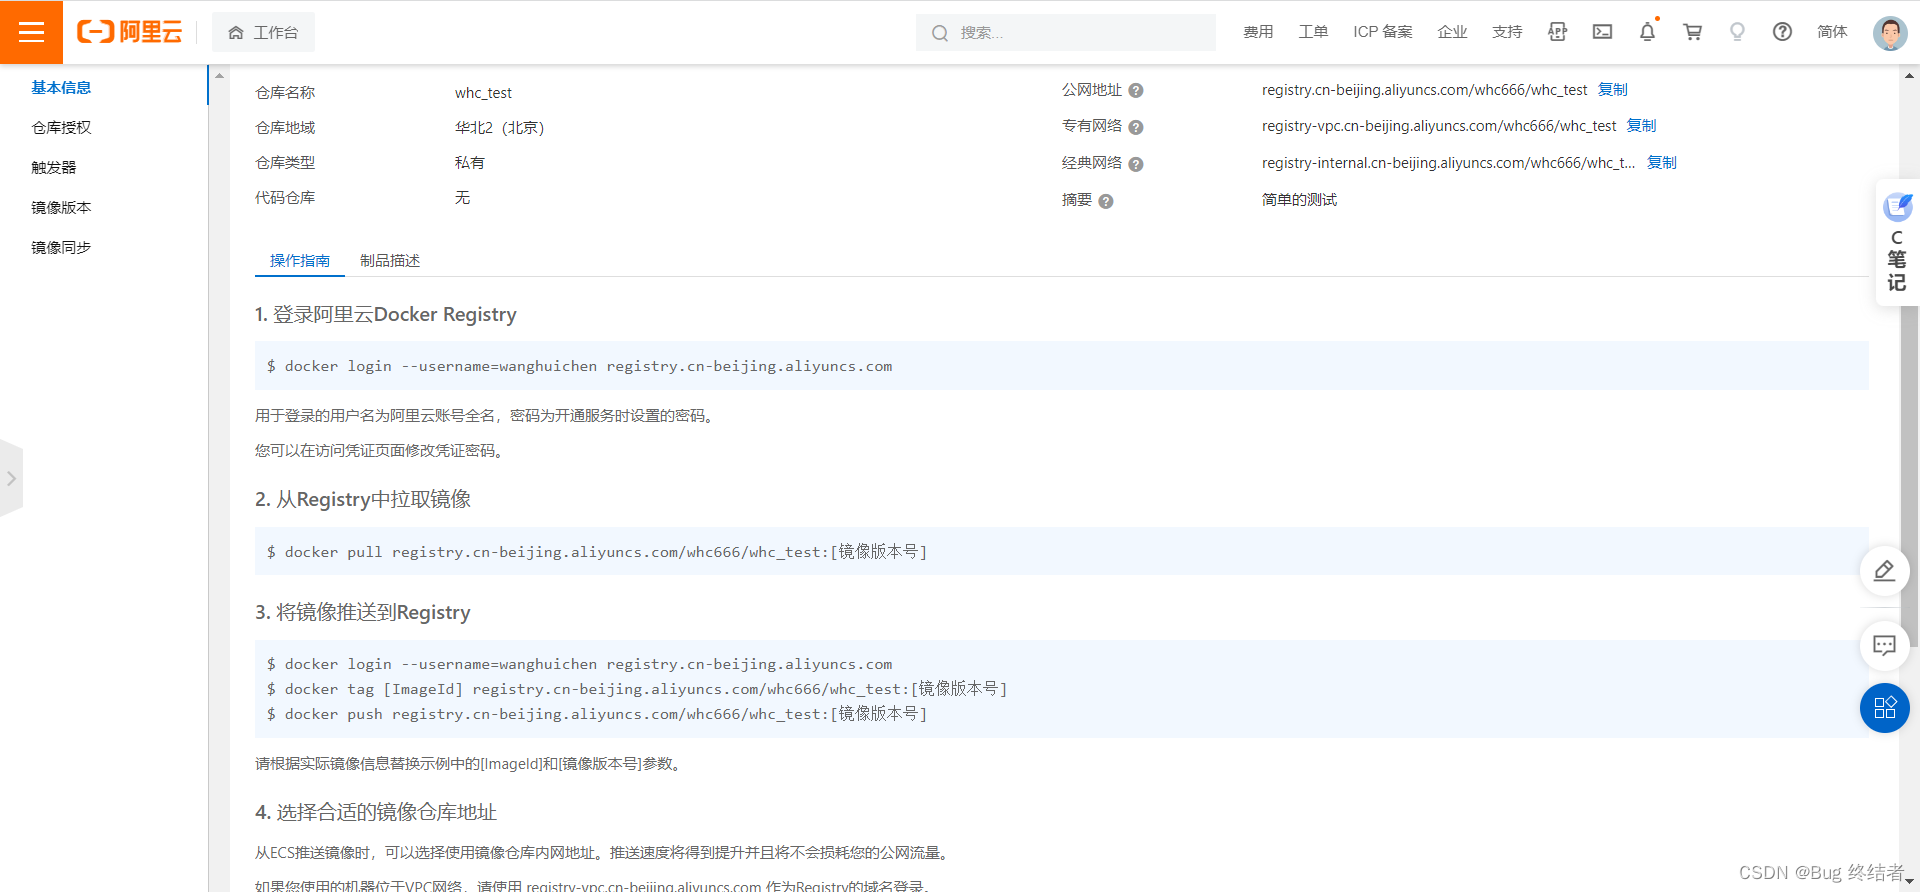Show help tooltip for 摘要
Screen dimensions: 1920x892
1106,201
